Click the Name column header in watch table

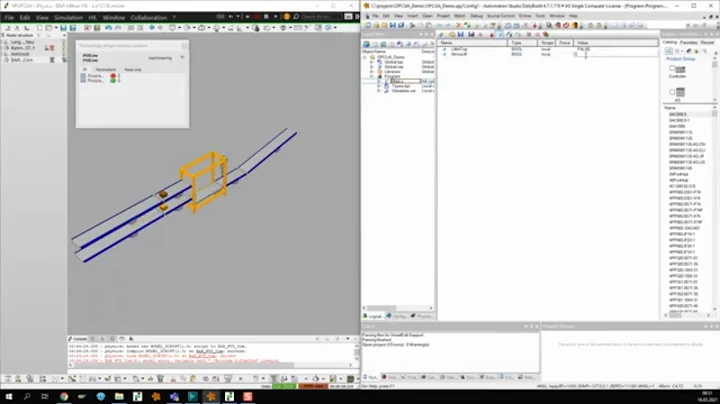[472, 43]
